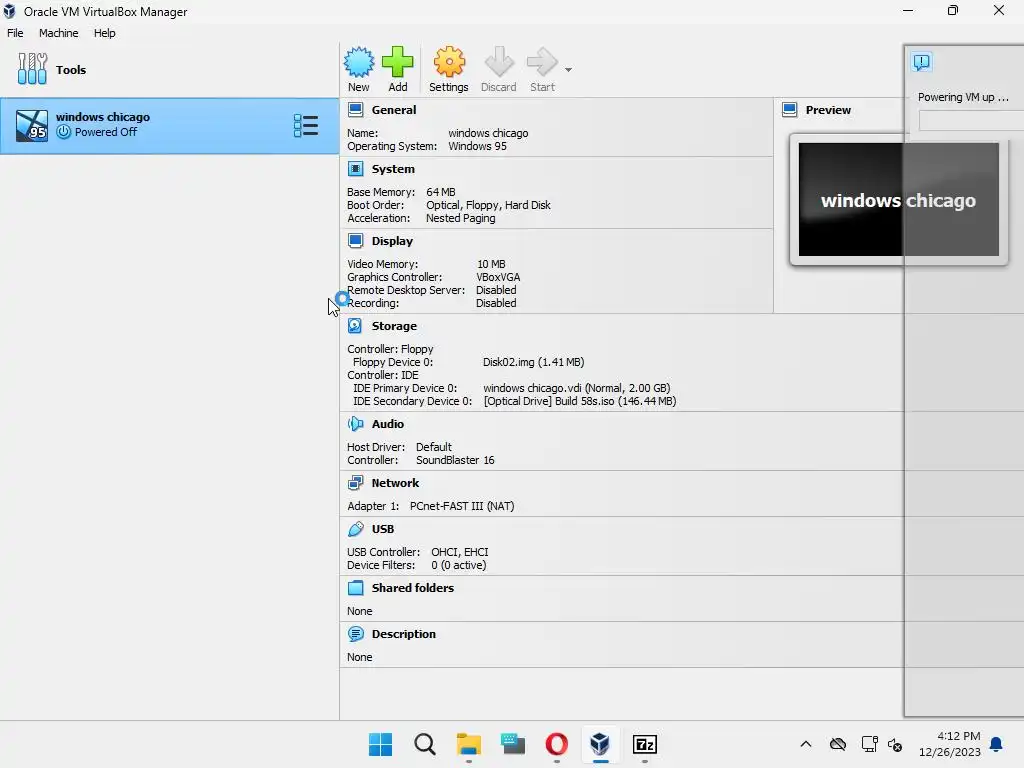Open the Windows Start button
The image size is (1024, 768).
(380, 744)
